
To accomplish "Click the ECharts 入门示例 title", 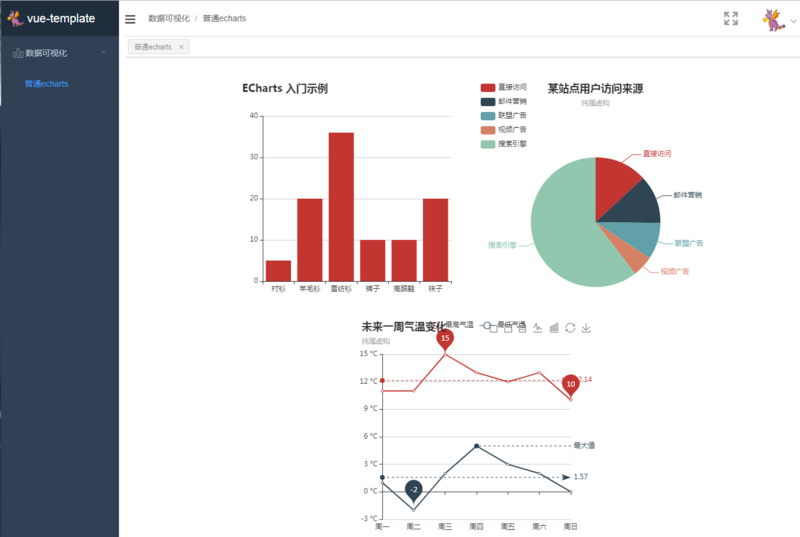I will coord(285,88).
